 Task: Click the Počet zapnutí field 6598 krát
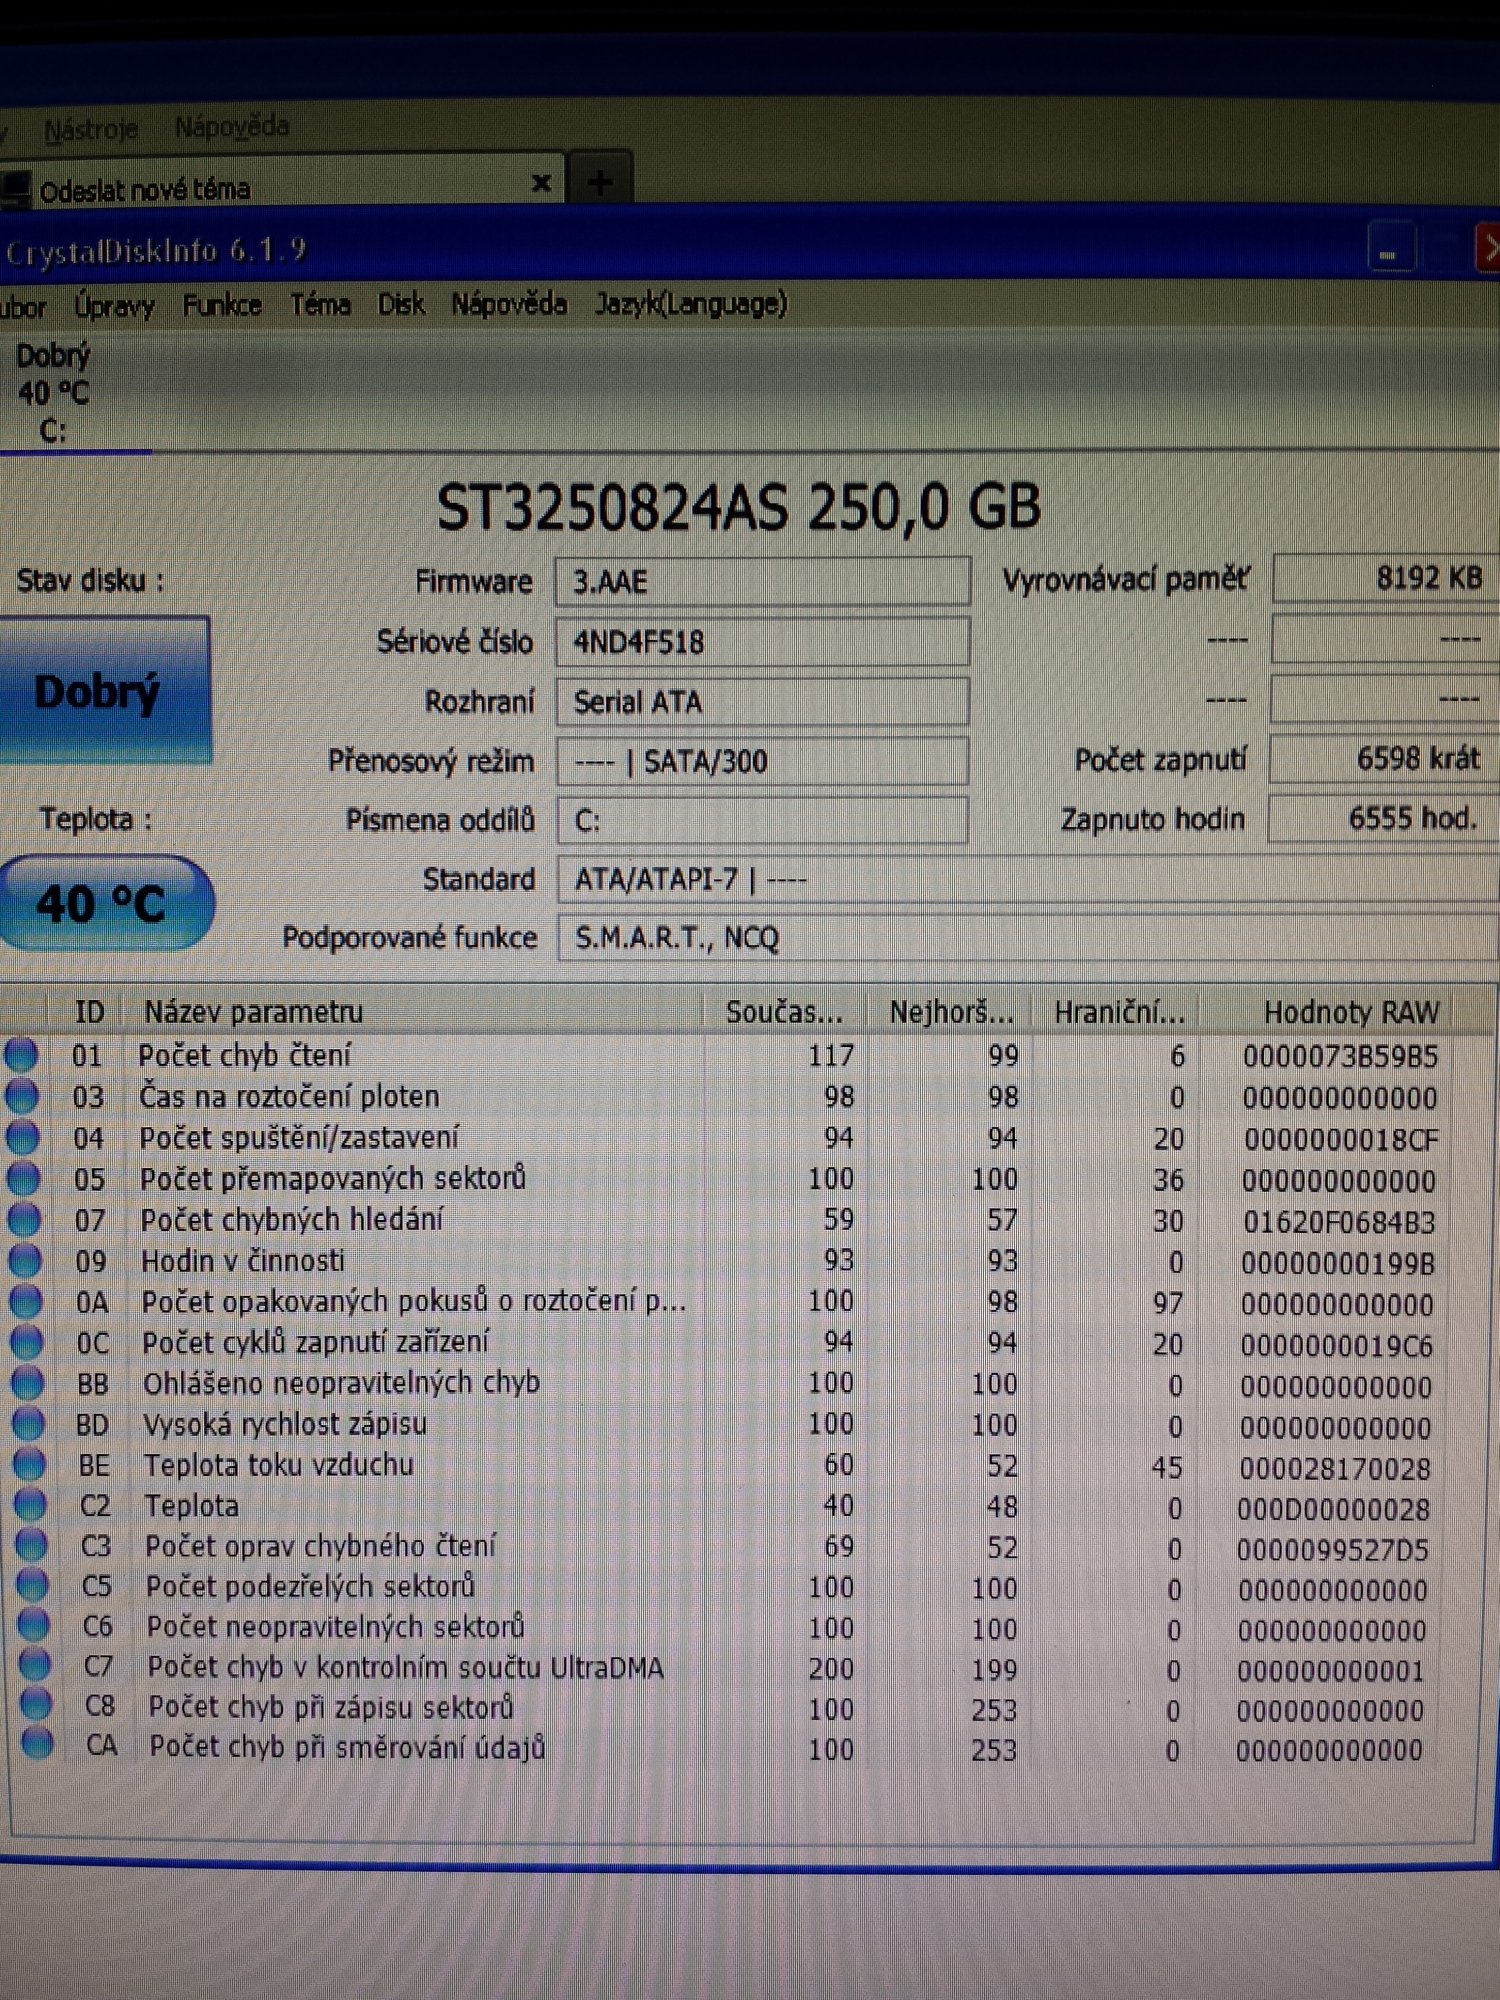[x=1385, y=759]
